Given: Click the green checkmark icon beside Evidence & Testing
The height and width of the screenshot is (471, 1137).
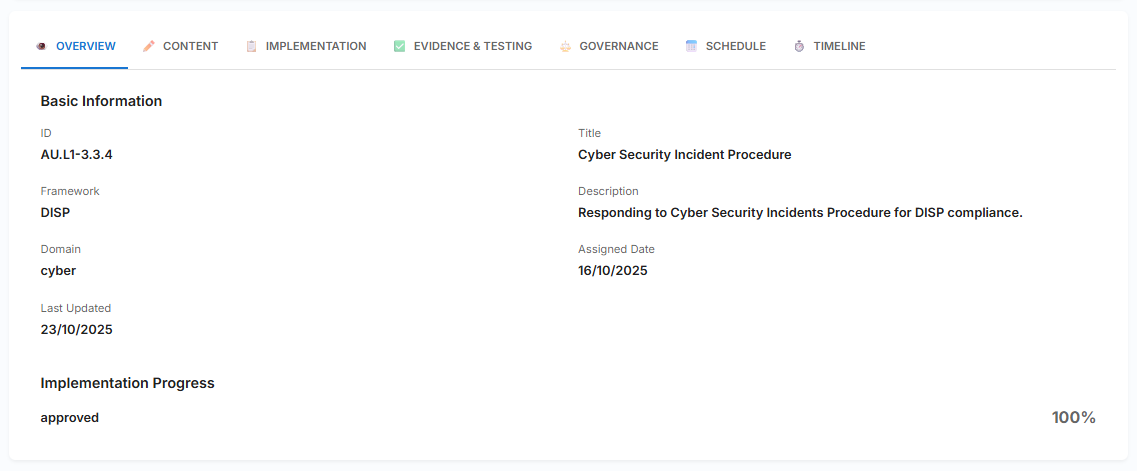Looking at the screenshot, I should coord(400,46).
